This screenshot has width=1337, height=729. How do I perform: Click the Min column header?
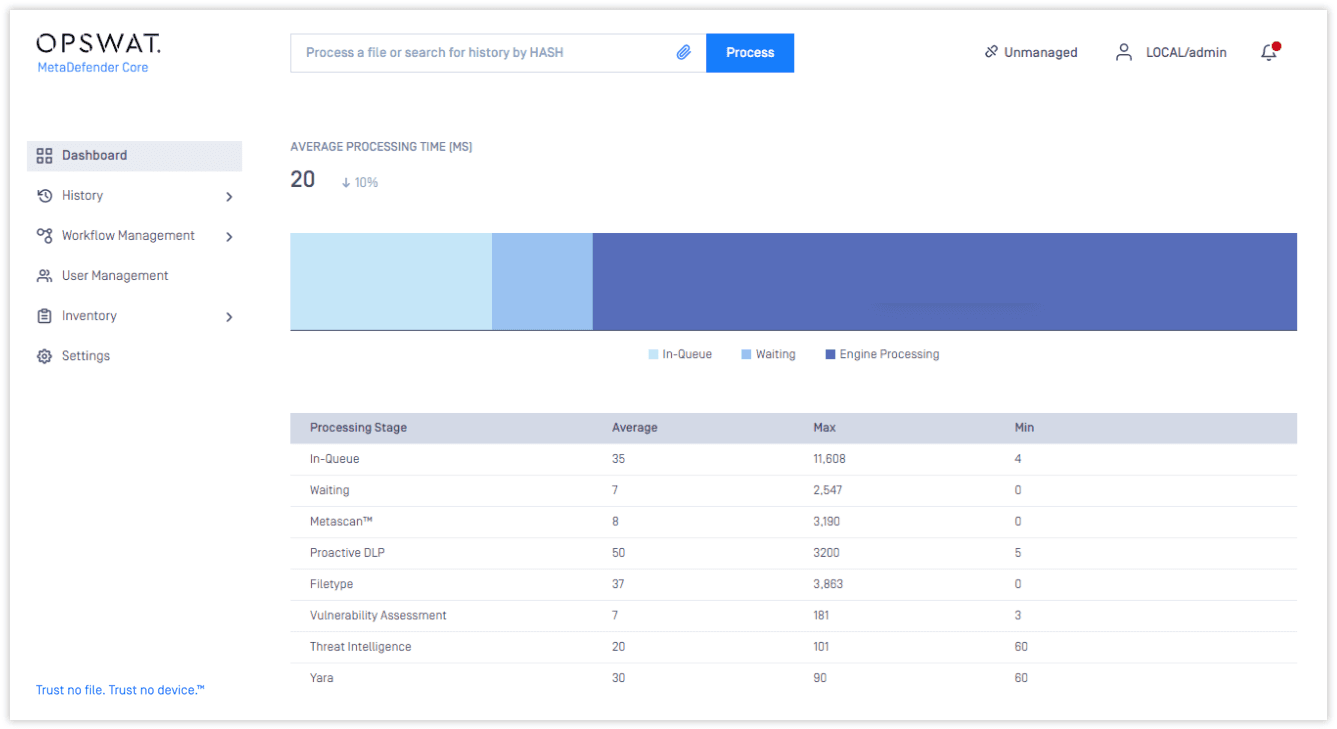tap(1024, 428)
